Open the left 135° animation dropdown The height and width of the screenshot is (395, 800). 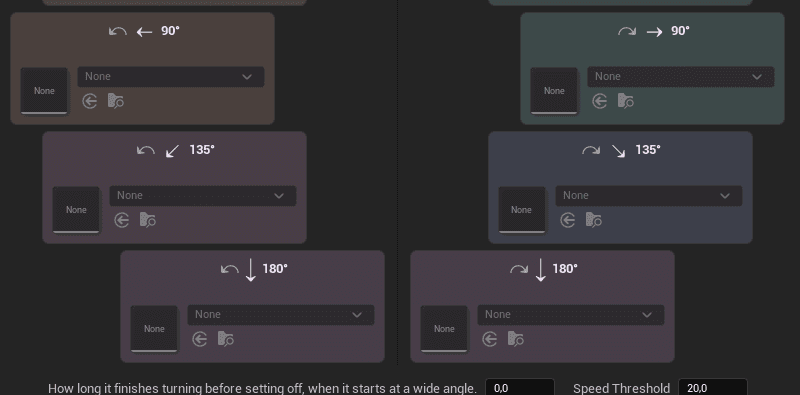click(x=203, y=195)
